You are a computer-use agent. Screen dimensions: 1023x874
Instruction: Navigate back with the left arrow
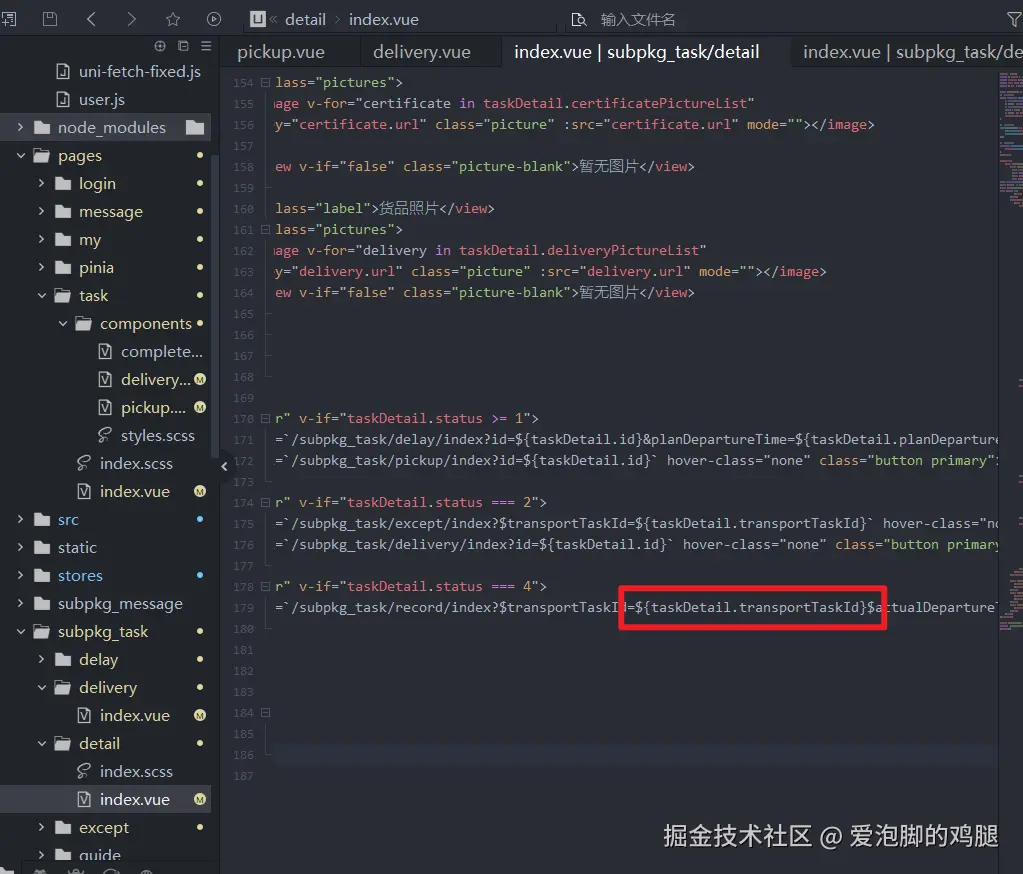(91, 19)
